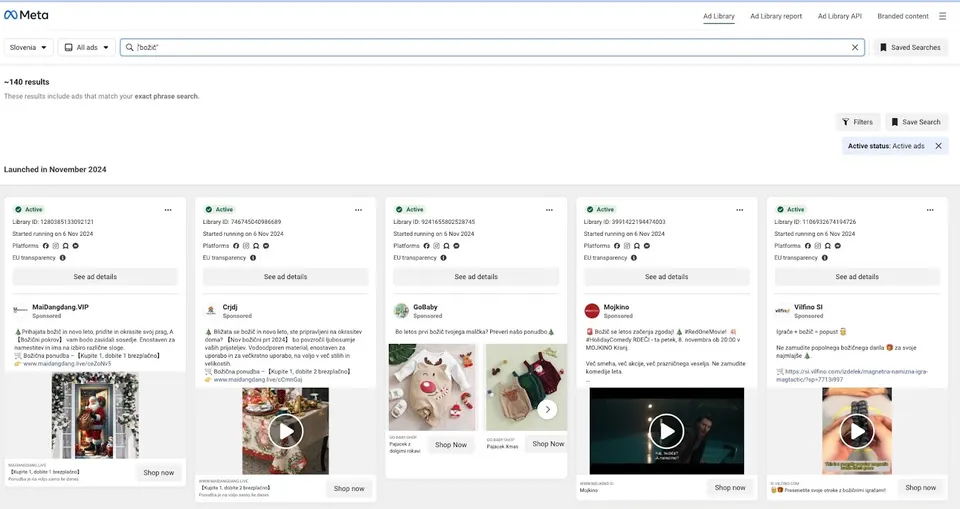Click Library ID 1280385133092121 text
960x509 pixels.
(53, 222)
